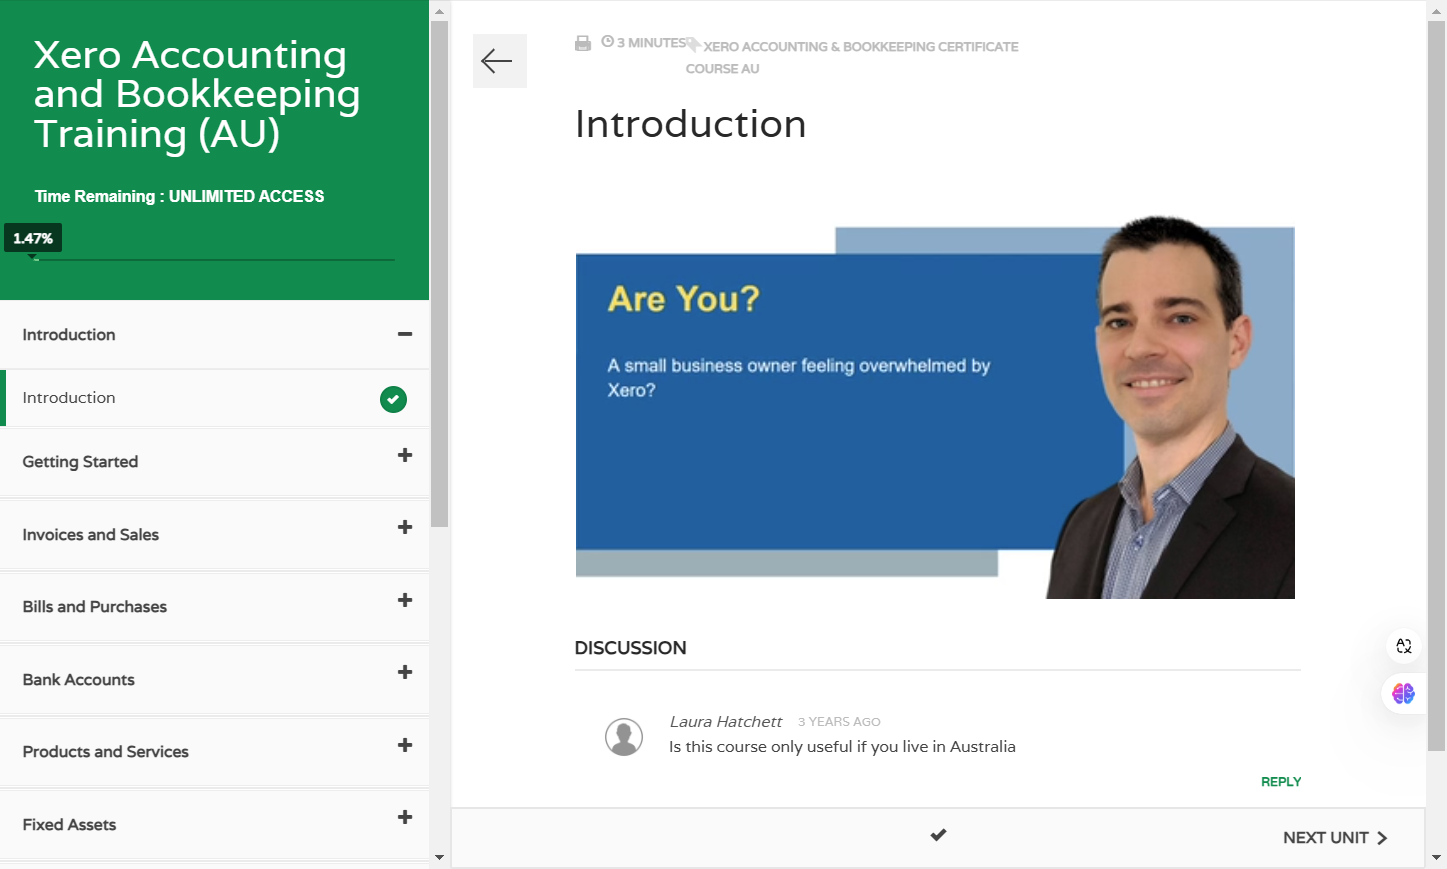Open the Fixed Assets section title
This screenshot has height=869, width=1447.
70,825
